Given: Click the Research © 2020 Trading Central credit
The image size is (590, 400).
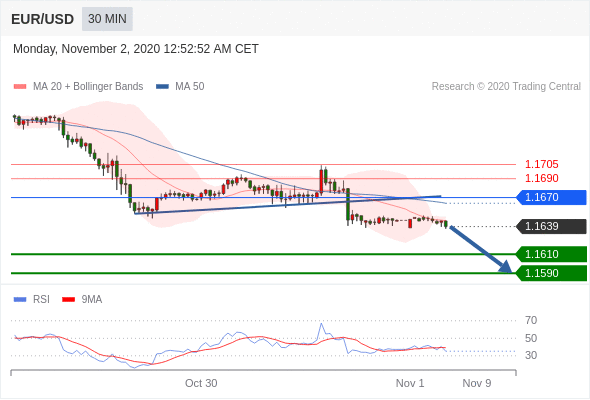Looking at the screenshot, I should (506, 87).
